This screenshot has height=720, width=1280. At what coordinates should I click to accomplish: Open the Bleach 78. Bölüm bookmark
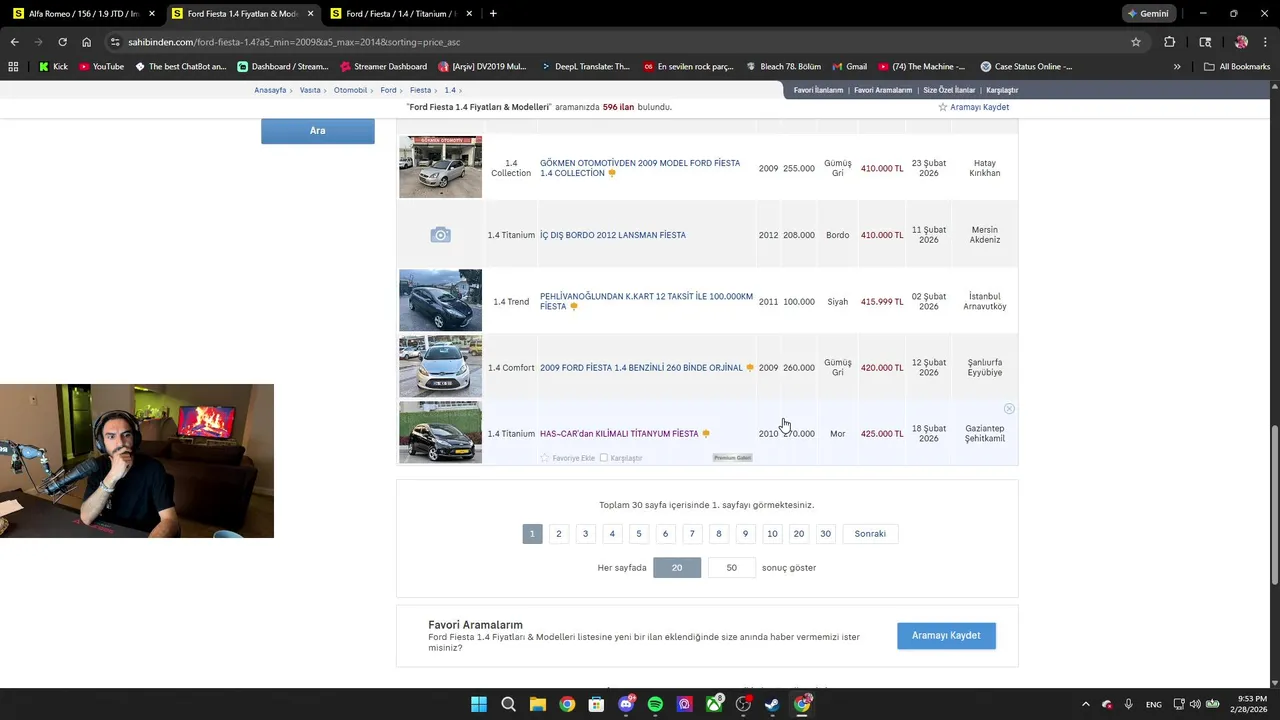point(783,66)
